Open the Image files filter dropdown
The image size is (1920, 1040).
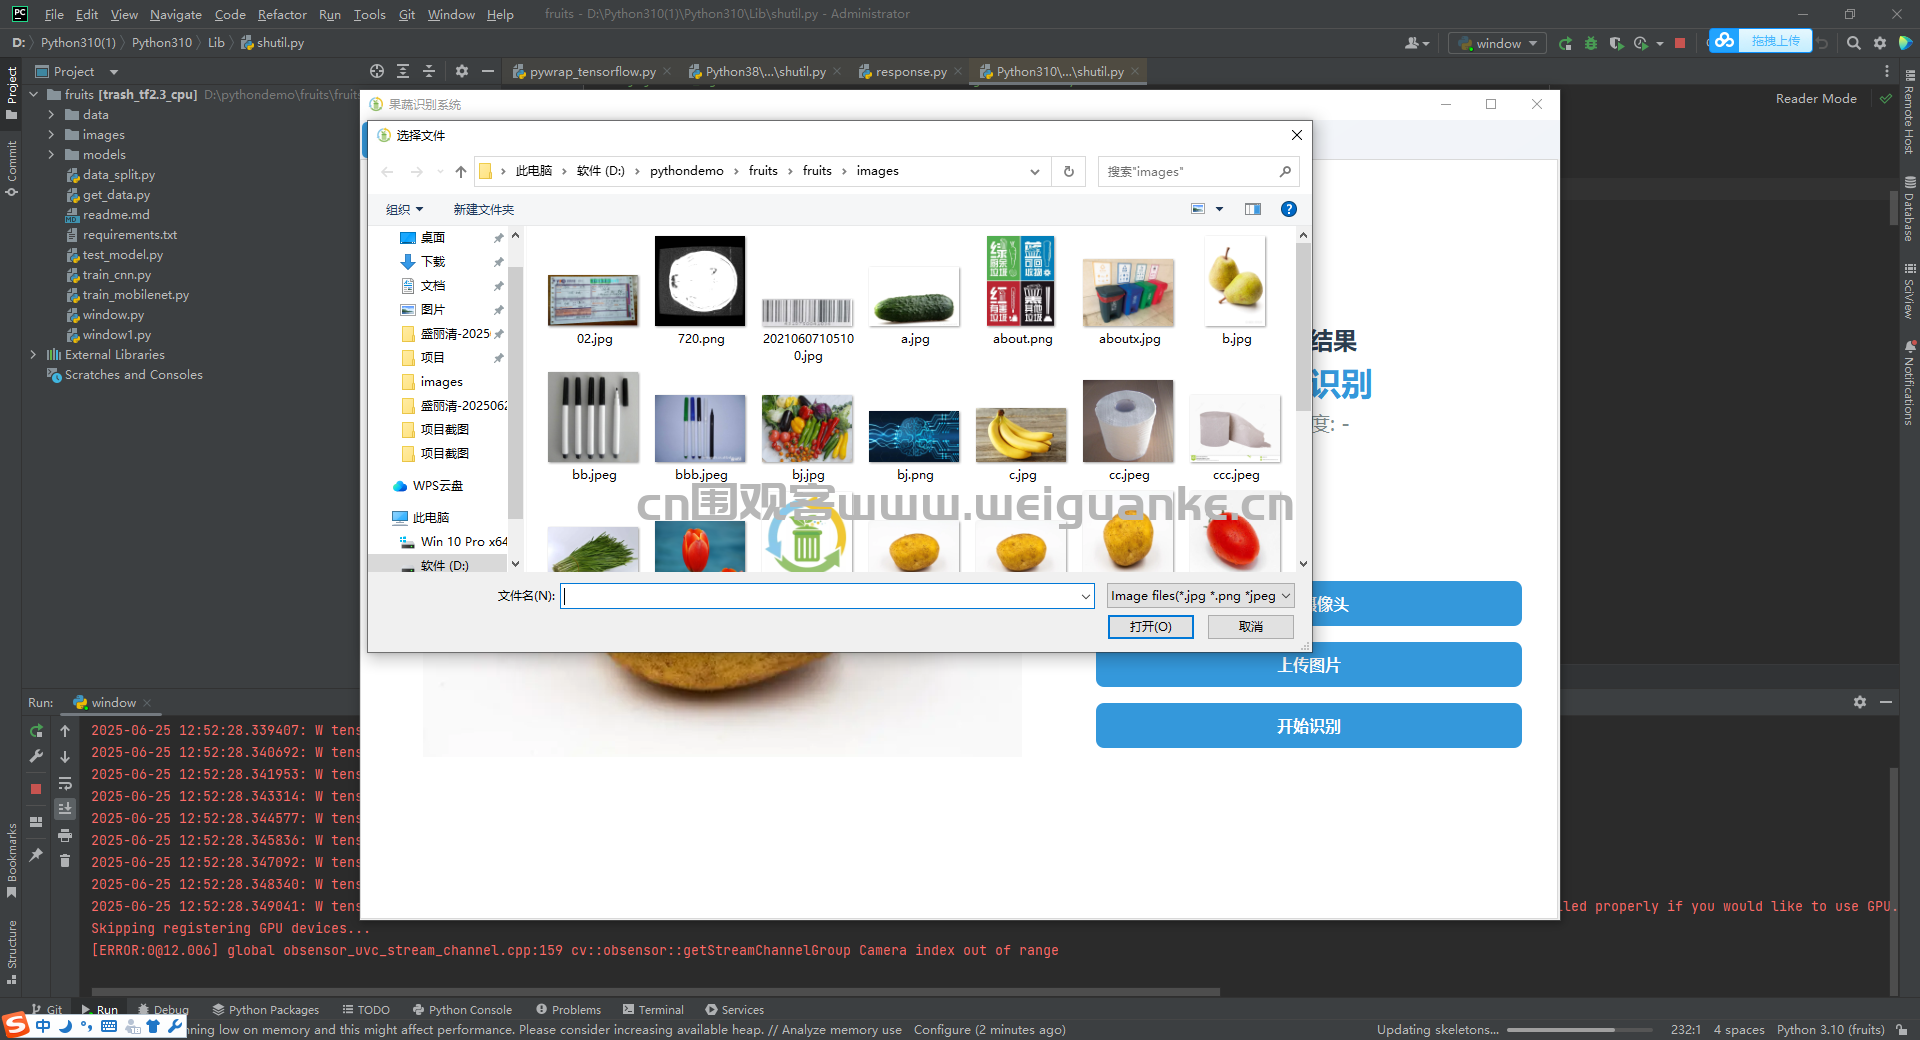[x=1286, y=595]
